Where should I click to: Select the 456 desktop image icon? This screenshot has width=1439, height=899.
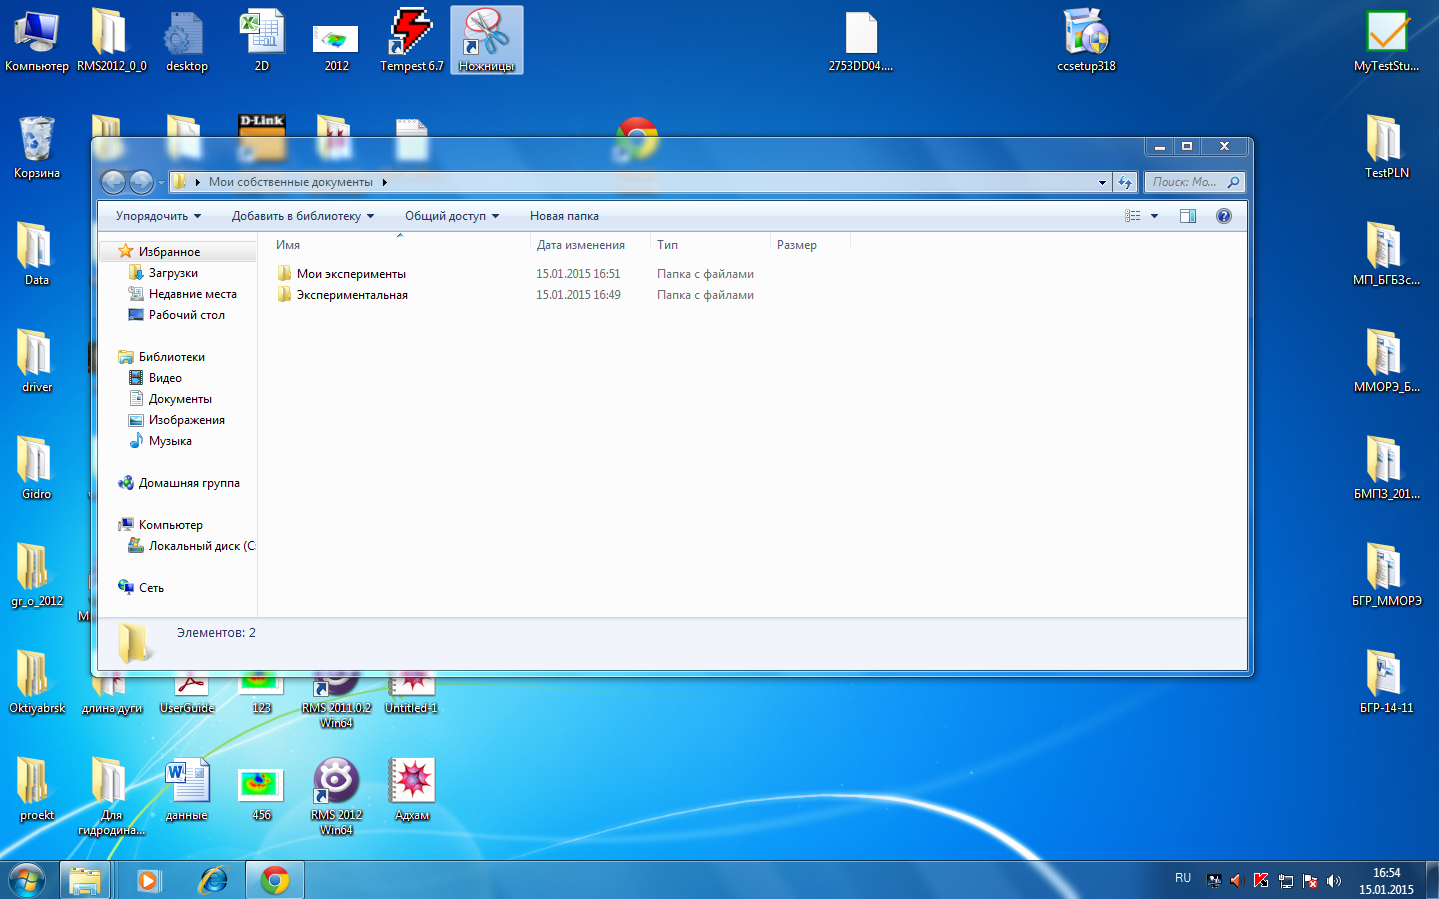[x=262, y=795]
